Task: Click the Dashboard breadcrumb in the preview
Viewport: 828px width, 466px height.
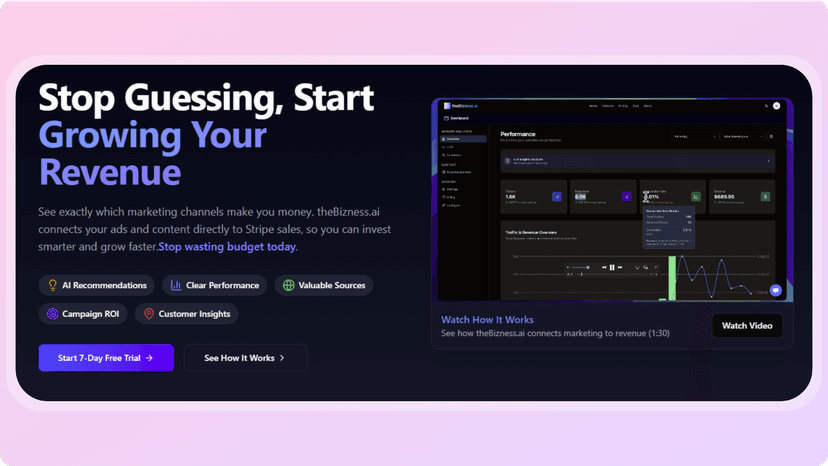Action: [x=456, y=118]
